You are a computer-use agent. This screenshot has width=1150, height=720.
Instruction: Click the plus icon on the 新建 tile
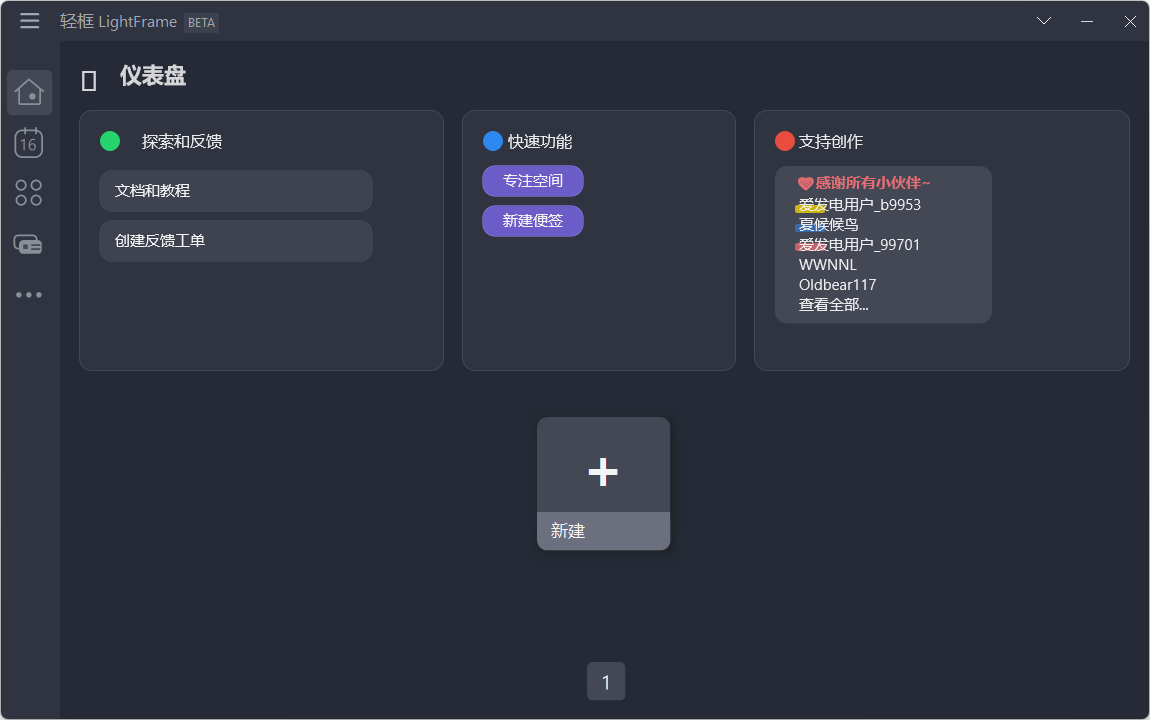point(603,470)
